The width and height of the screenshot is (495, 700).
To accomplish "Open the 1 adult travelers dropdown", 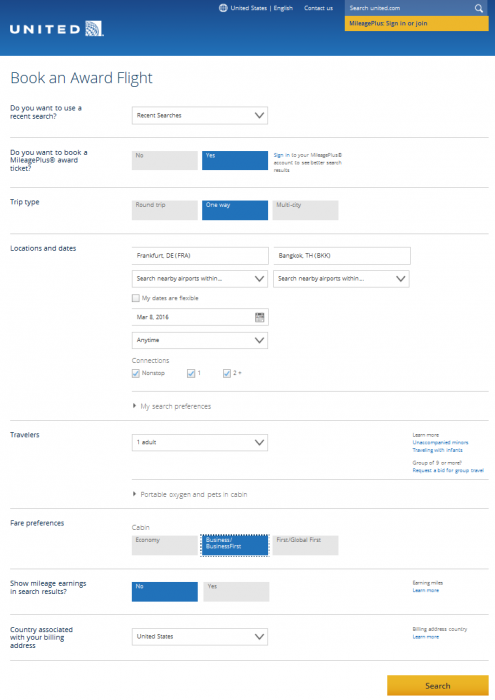I will pos(200,442).
